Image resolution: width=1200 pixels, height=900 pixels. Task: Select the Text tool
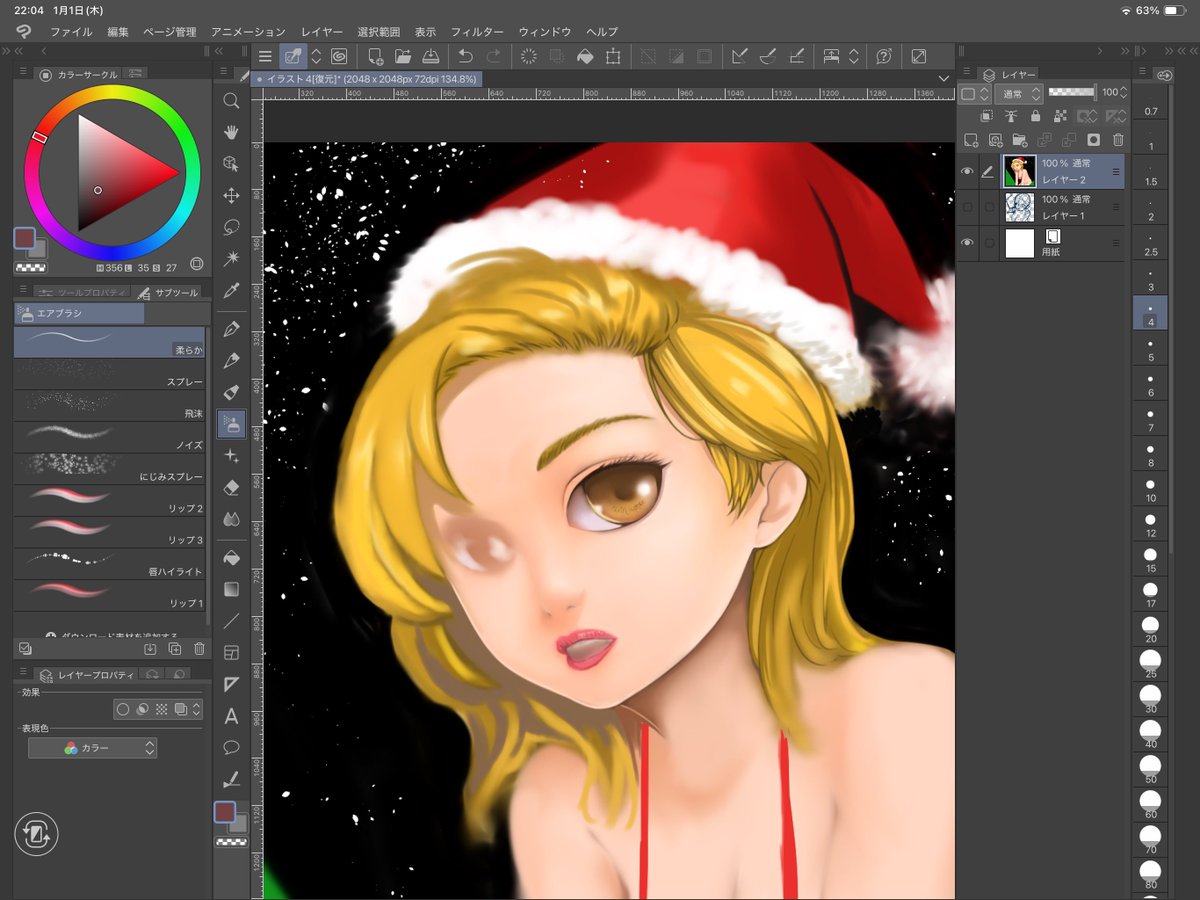(x=231, y=716)
